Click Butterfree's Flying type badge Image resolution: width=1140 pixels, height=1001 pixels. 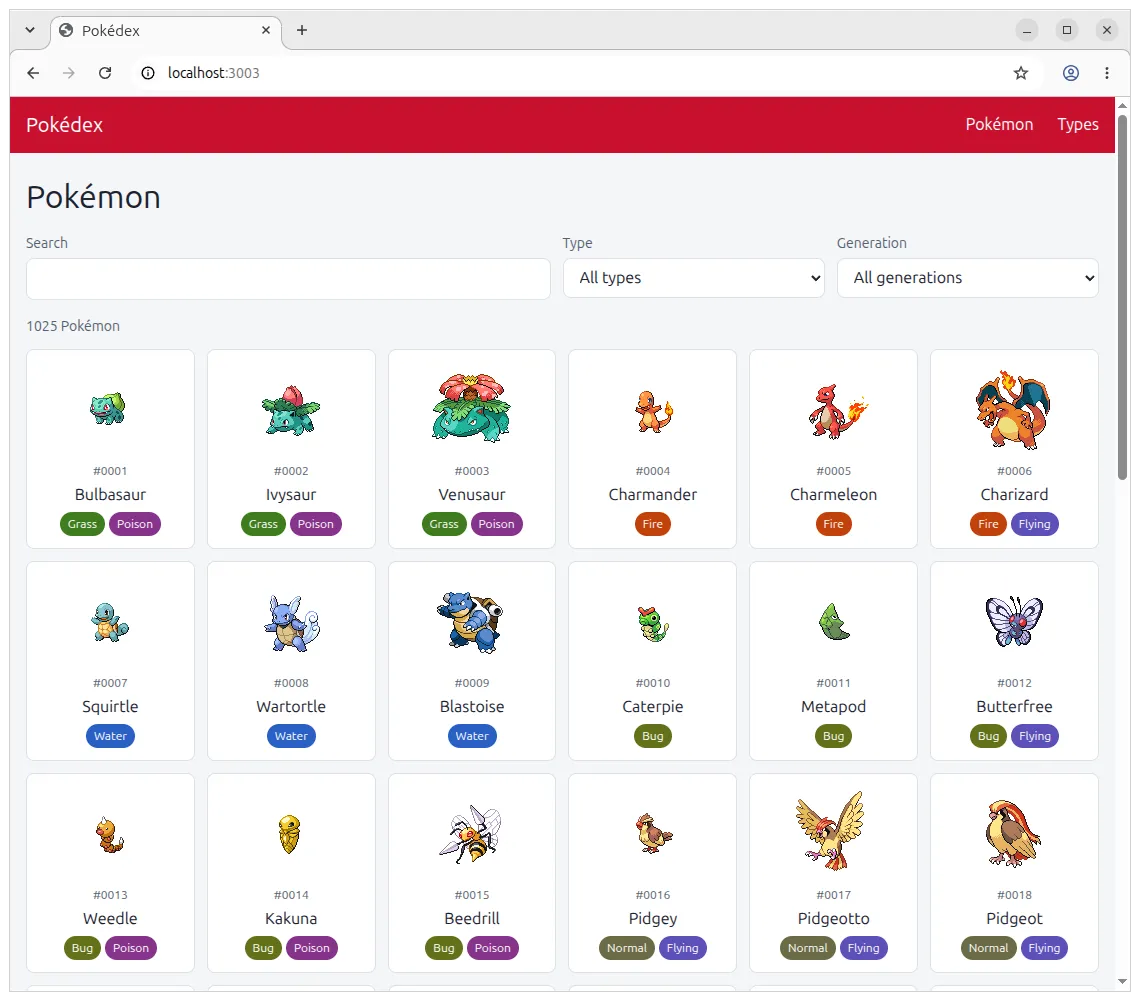pyautogui.click(x=1034, y=736)
